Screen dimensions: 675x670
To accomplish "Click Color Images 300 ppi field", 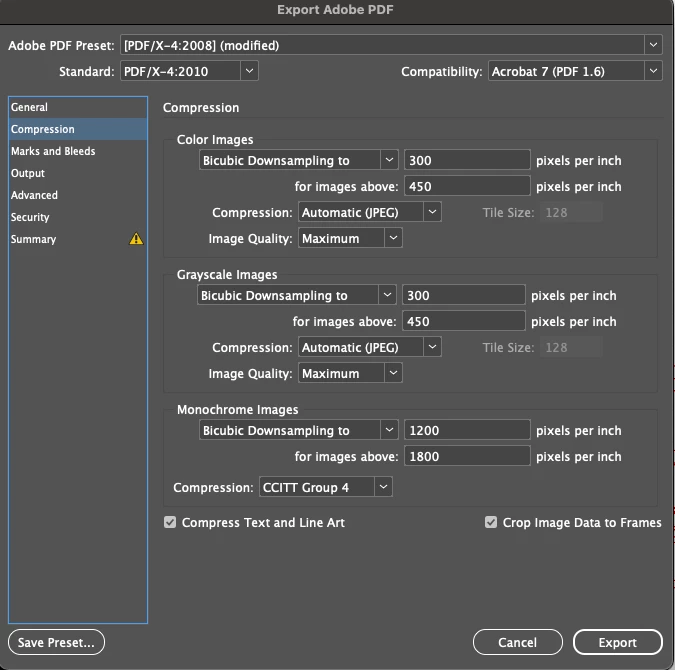I will click(x=467, y=160).
